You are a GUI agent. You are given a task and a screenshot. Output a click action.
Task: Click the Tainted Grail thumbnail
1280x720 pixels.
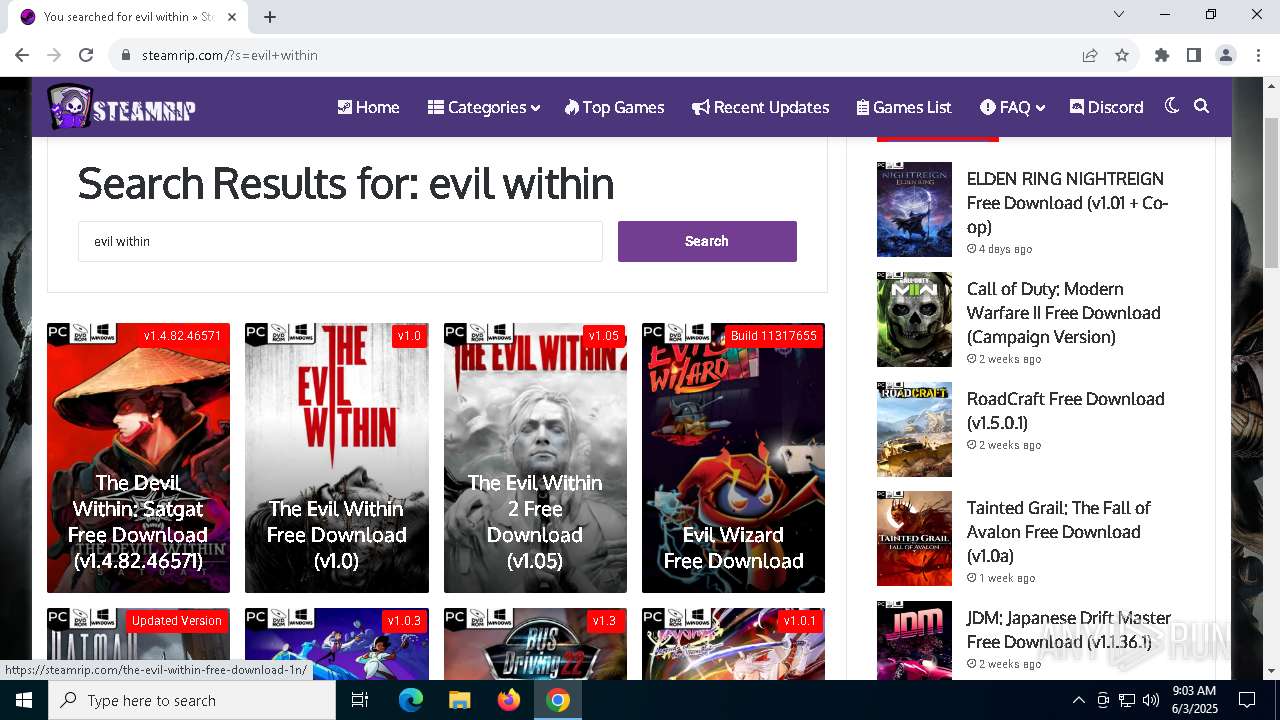point(914,538)
